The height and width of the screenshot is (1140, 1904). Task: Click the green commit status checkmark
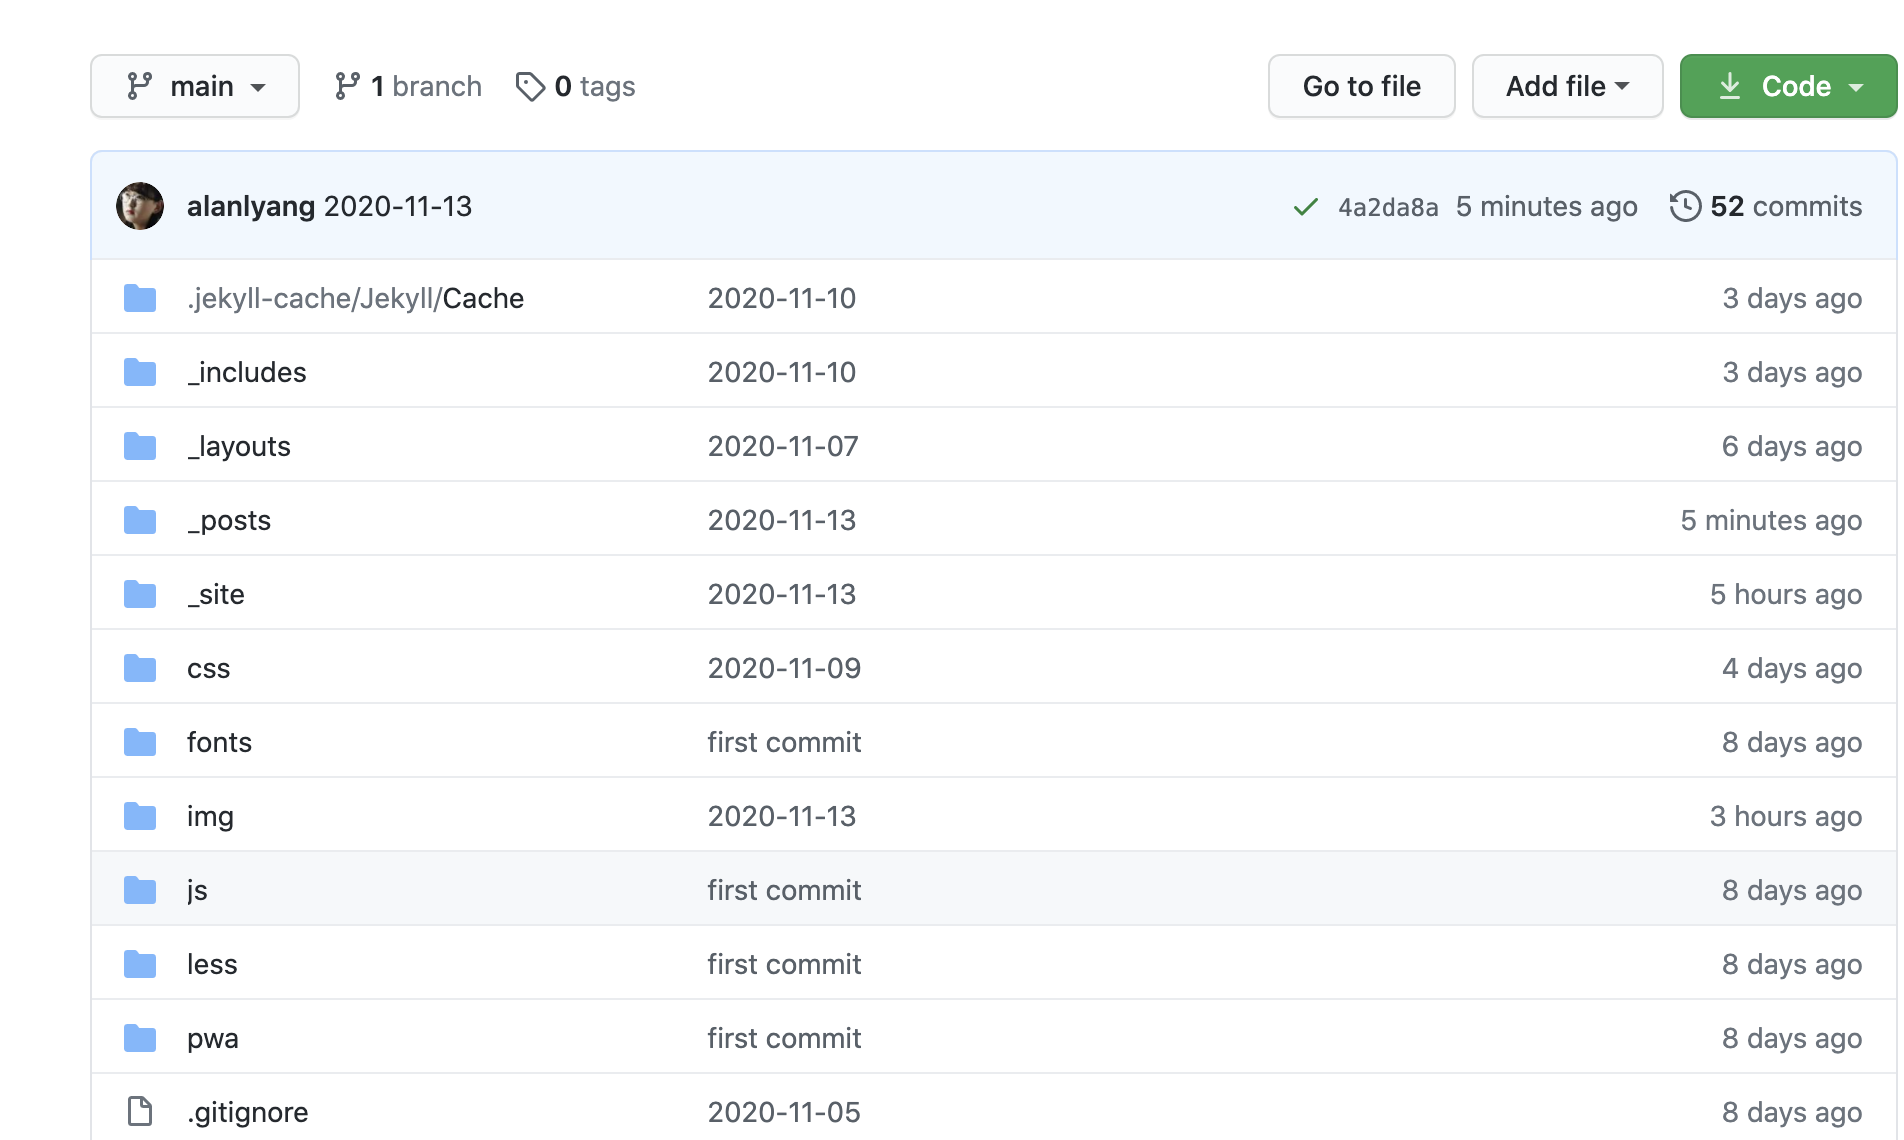[x=1305, y=207]
